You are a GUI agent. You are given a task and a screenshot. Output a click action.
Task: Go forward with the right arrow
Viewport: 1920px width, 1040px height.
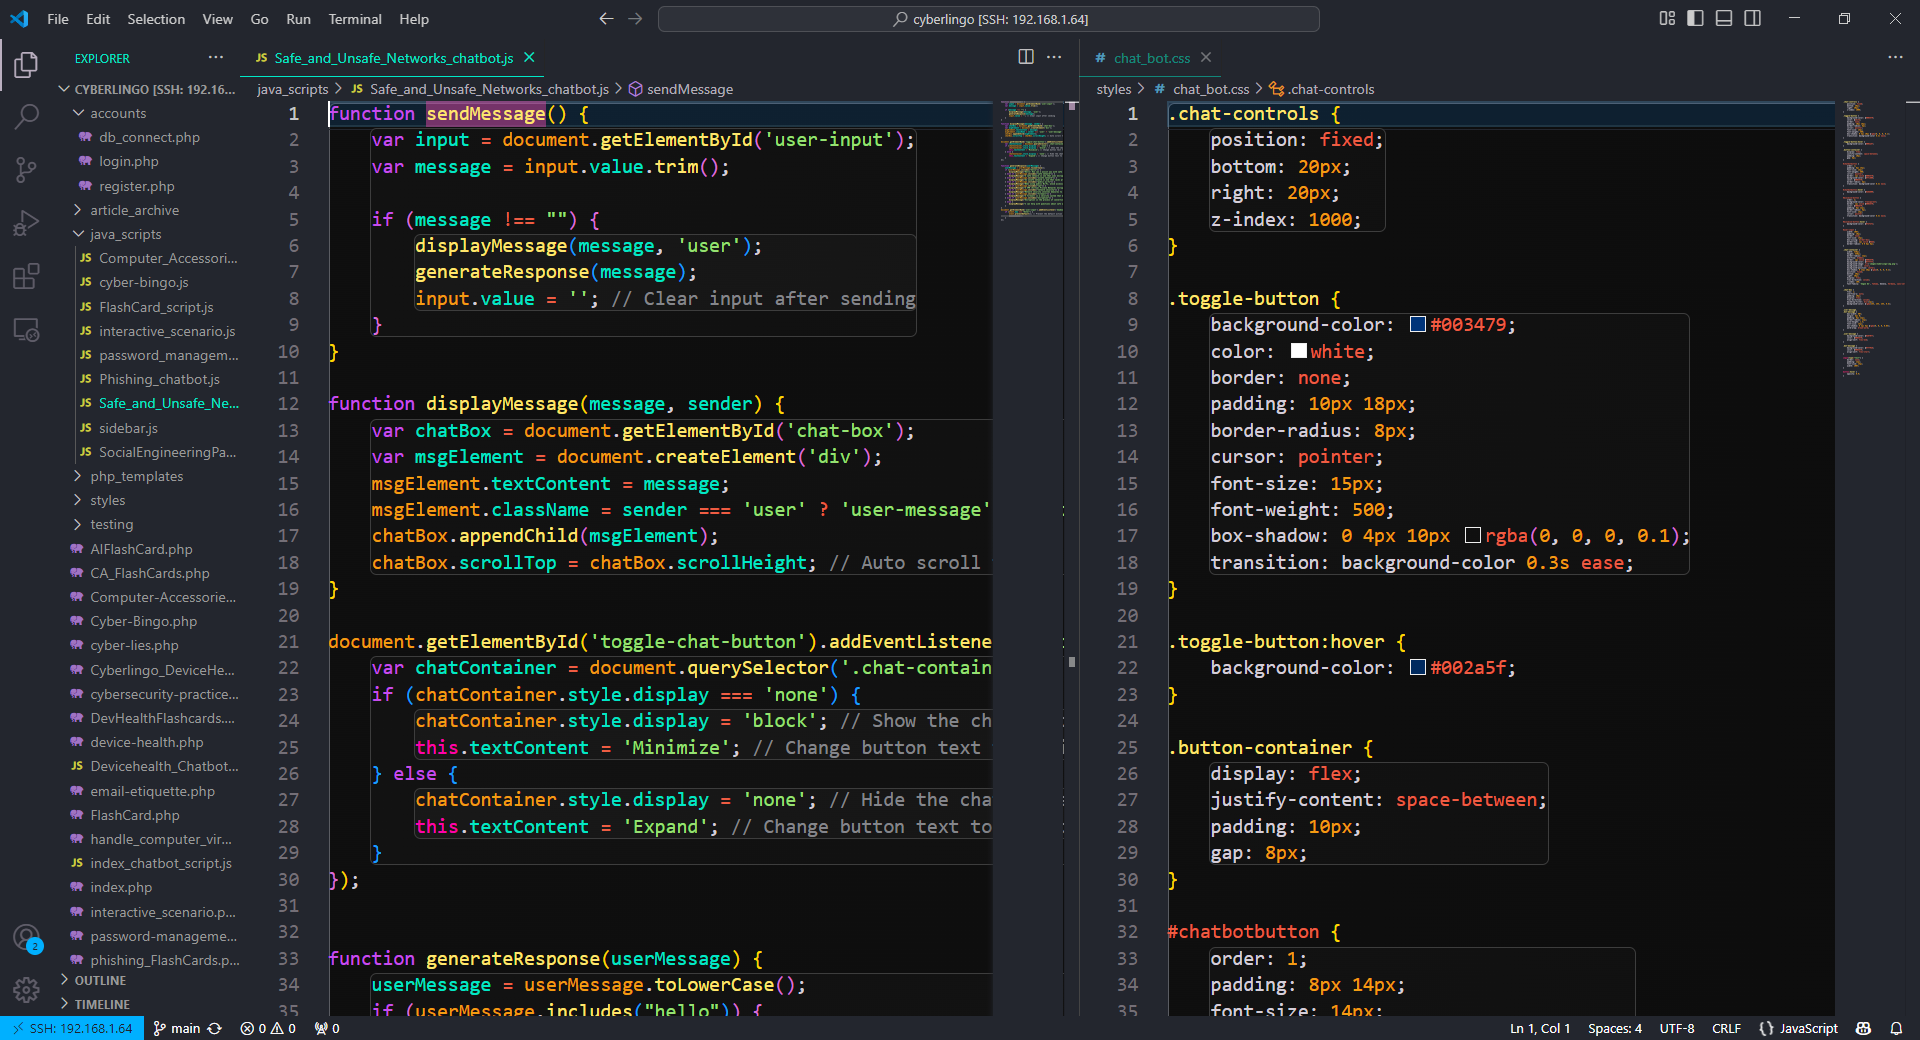click(x=635, y=19)
